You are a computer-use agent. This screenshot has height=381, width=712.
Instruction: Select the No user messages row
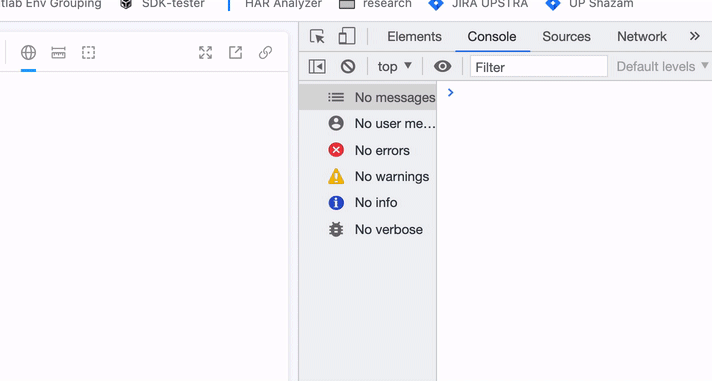tap(368, 124)
